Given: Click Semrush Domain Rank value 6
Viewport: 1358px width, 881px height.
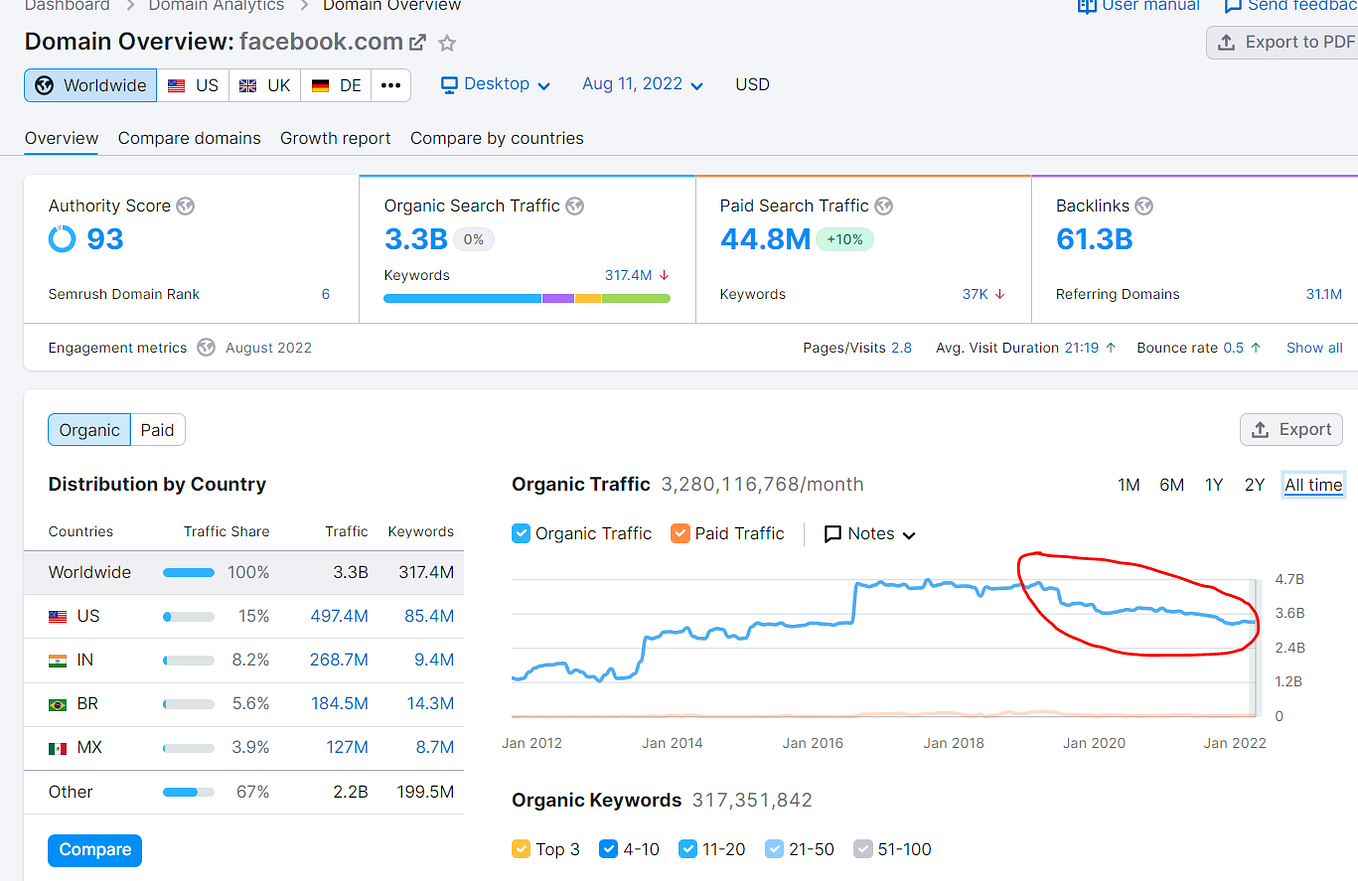Looking at the screenshot, I should tap(326, 294).
